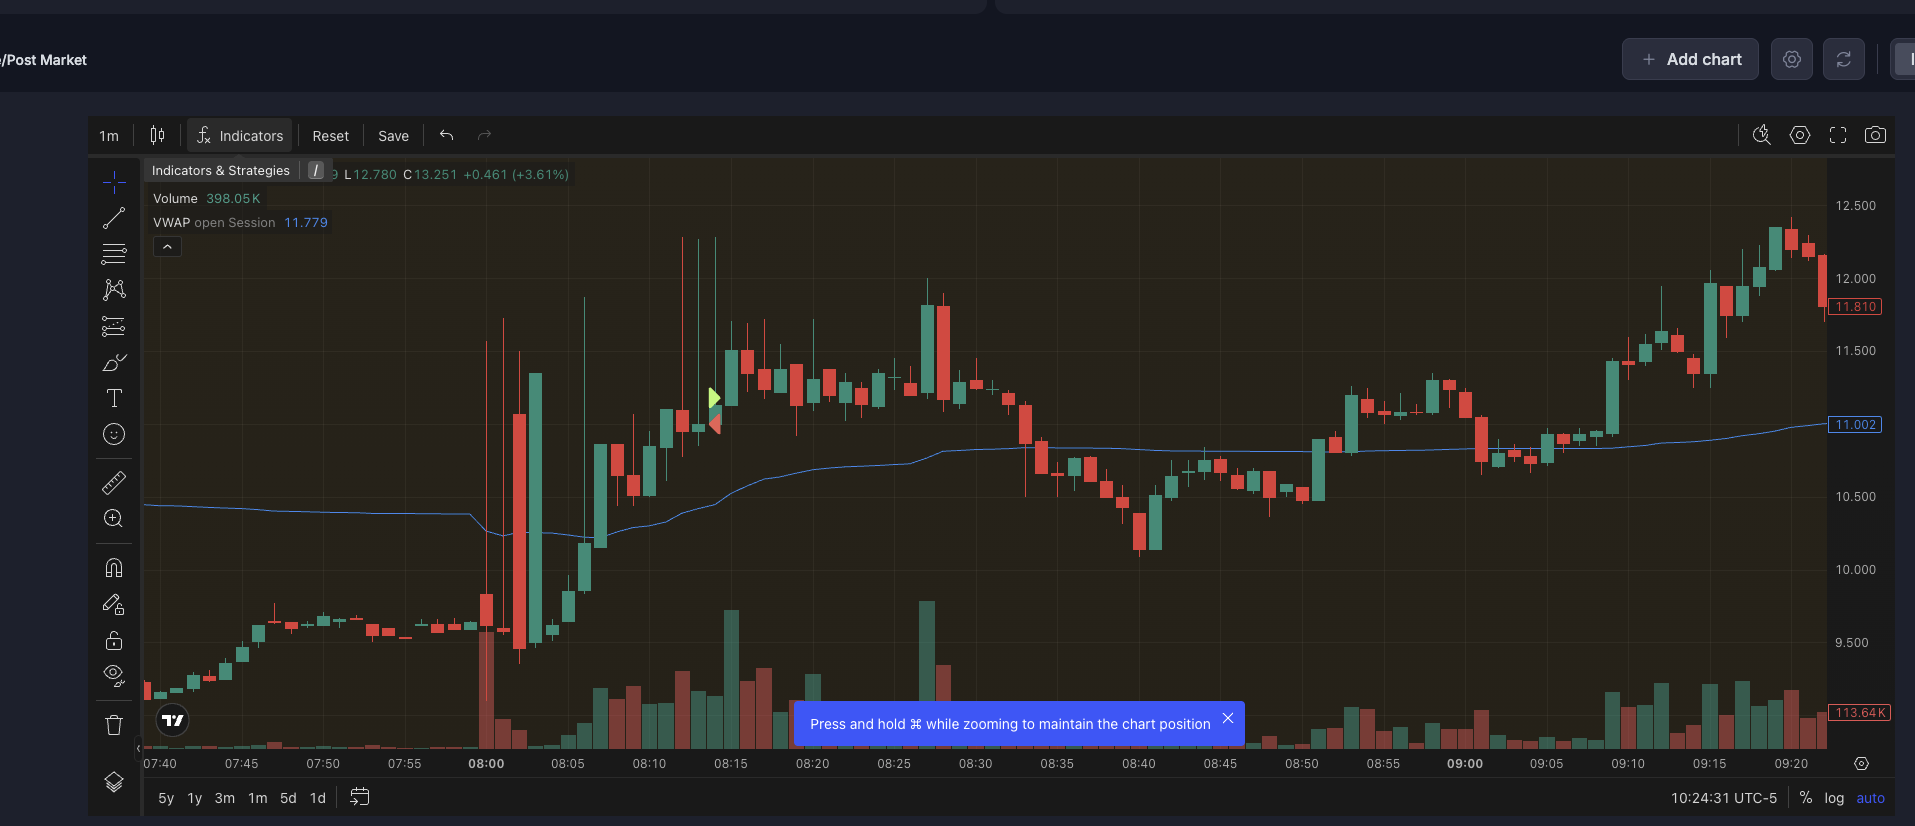Open the 1m interval dropdown

tap(109, 136)
